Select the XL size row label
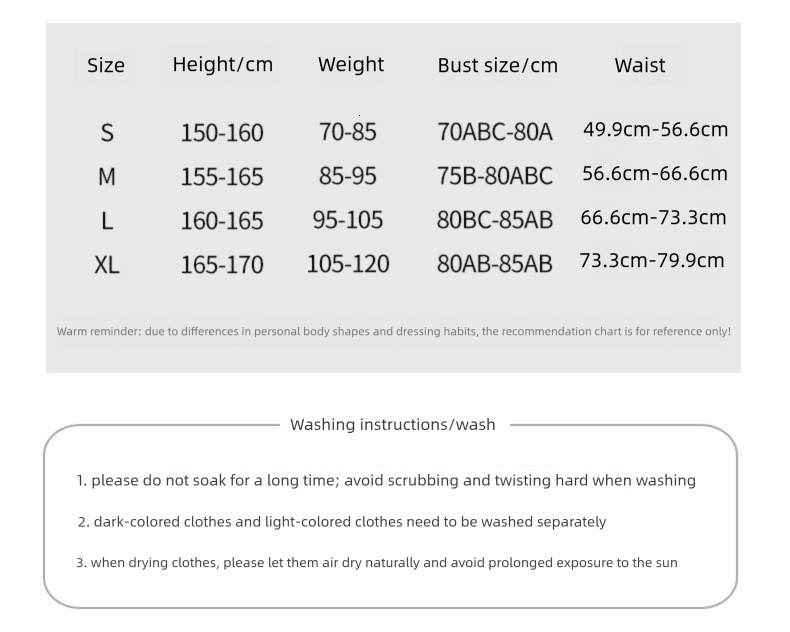This screenshot has height=632, width=790. [x=107, y=265]
